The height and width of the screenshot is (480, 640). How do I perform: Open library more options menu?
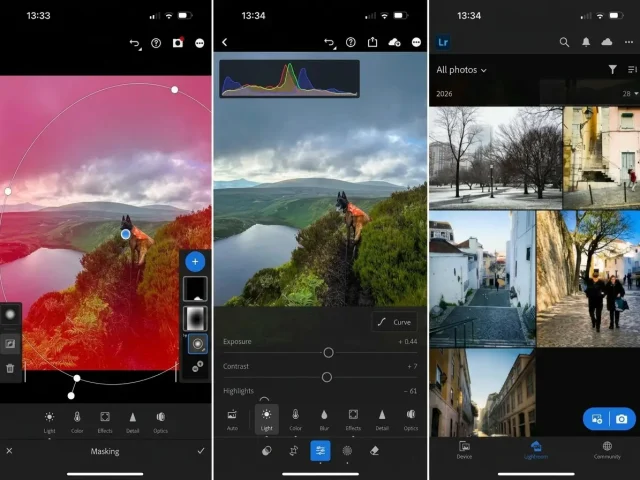(x=629, y=42)
